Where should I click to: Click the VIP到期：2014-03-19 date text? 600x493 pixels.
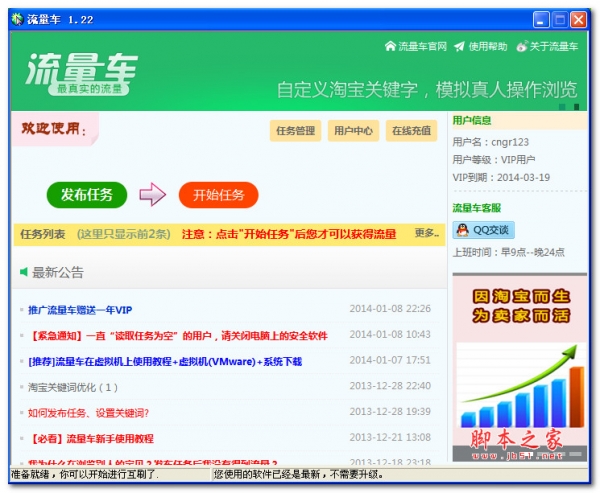point(501,177)
